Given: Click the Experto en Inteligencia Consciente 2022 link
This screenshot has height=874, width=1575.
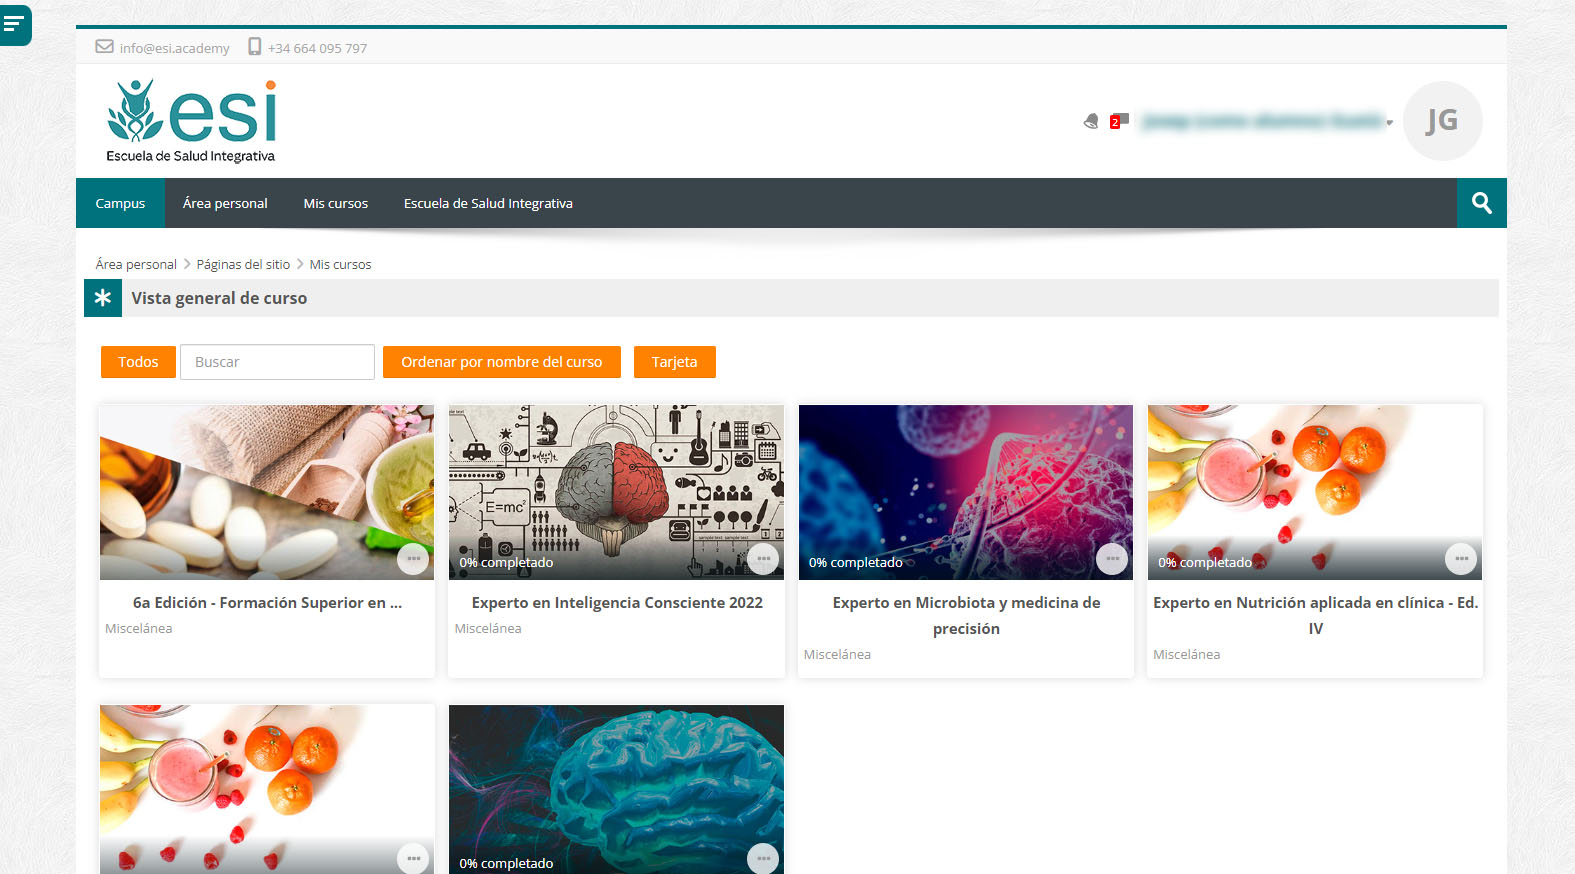Looking at the screenshot, I should click(617, 603).
